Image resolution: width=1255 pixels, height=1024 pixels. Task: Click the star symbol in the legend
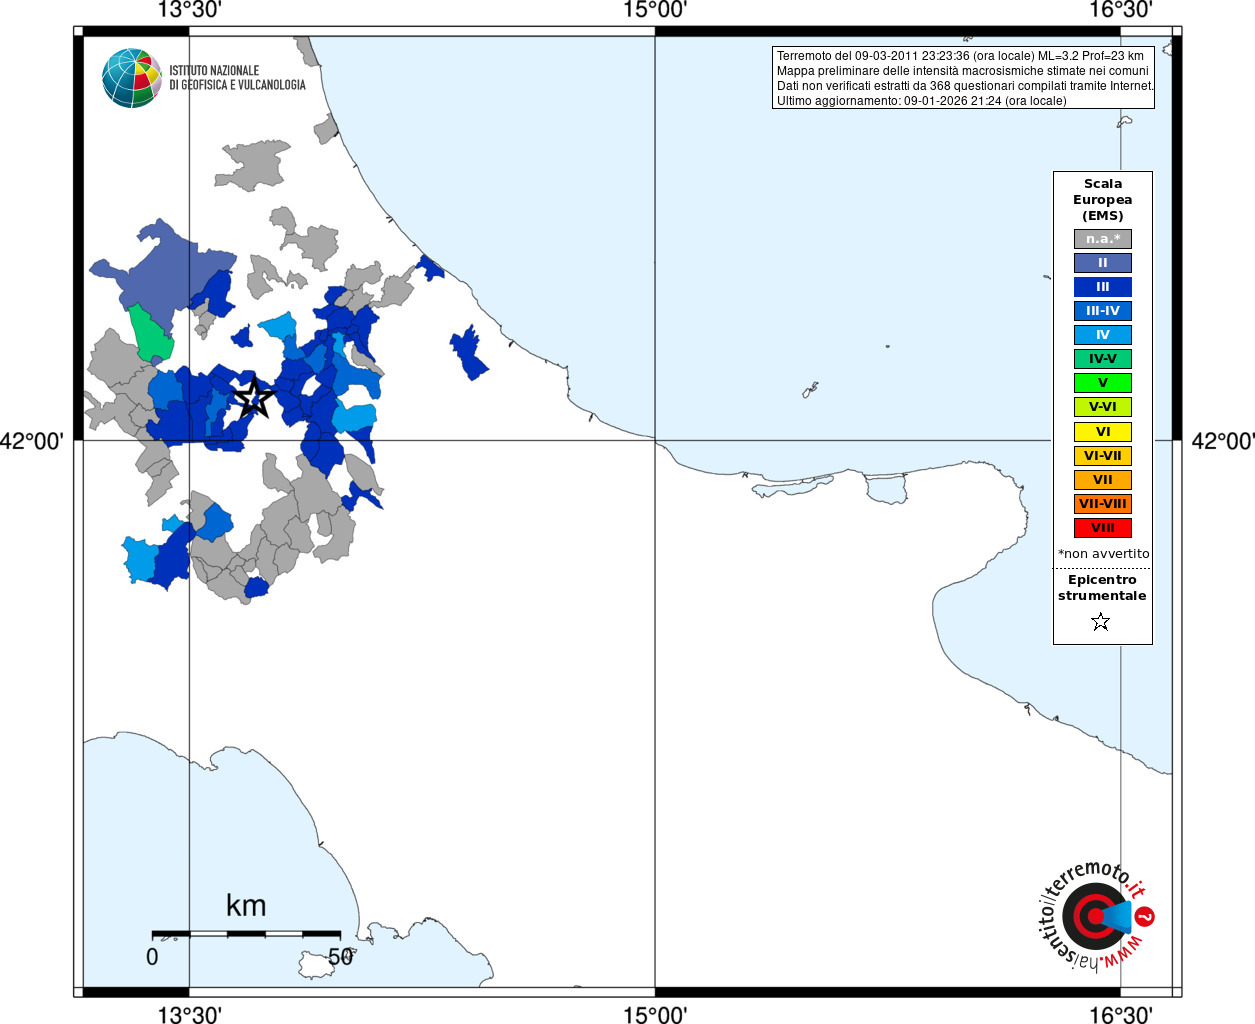(x=1101, y=622)
